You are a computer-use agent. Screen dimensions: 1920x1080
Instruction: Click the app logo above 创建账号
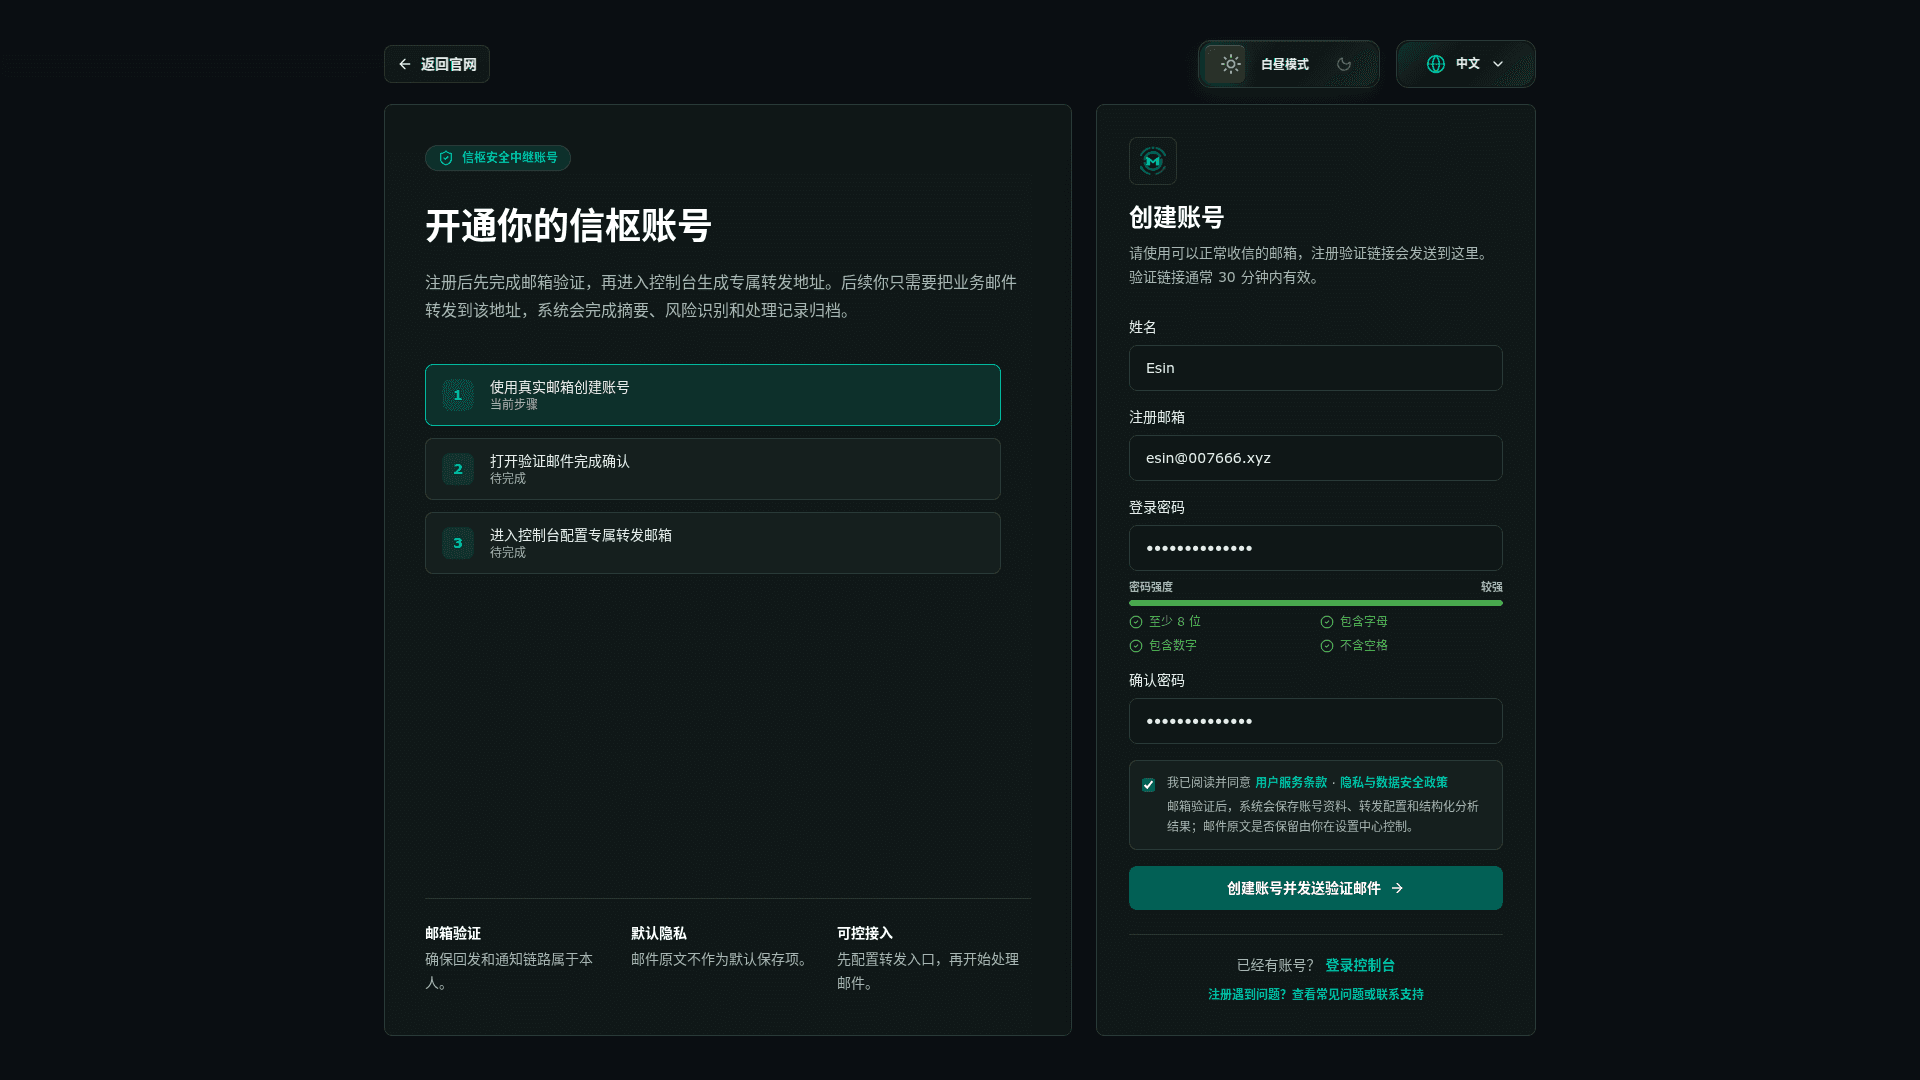pyautogui.click(x=1152, y=161)
